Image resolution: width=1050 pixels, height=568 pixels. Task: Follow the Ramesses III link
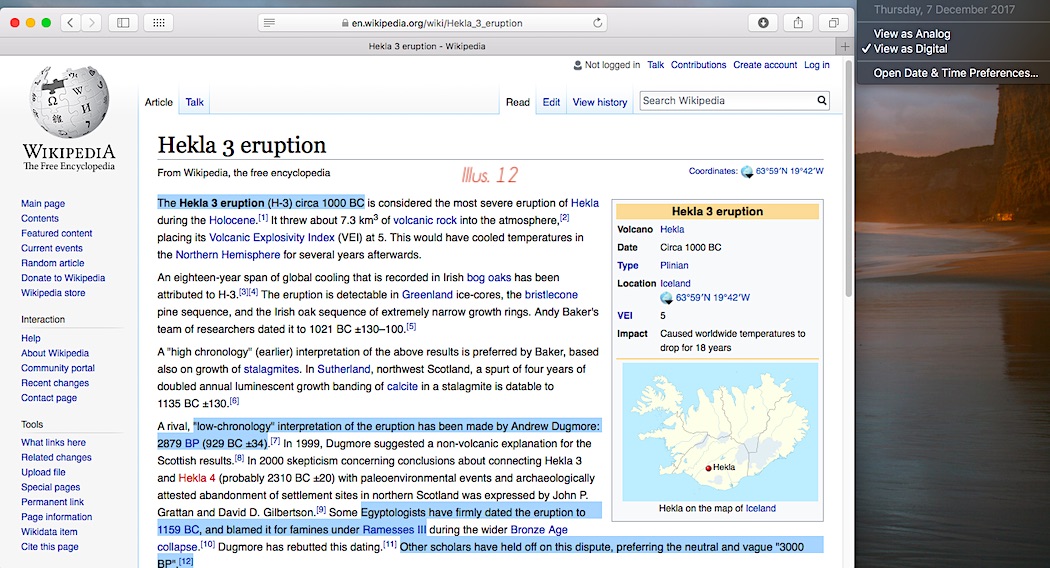click(x=394, y=530)
